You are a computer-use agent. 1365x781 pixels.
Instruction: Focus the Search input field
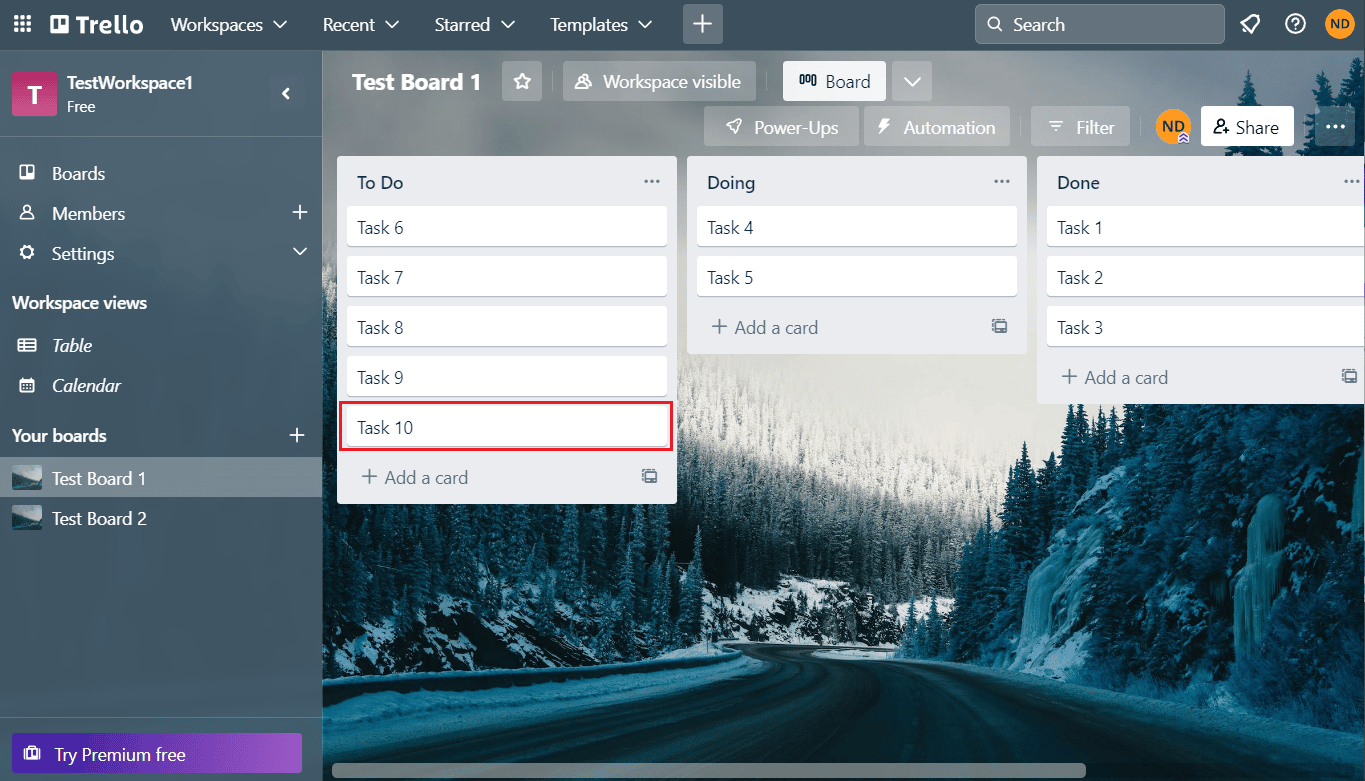[1100, 24]
